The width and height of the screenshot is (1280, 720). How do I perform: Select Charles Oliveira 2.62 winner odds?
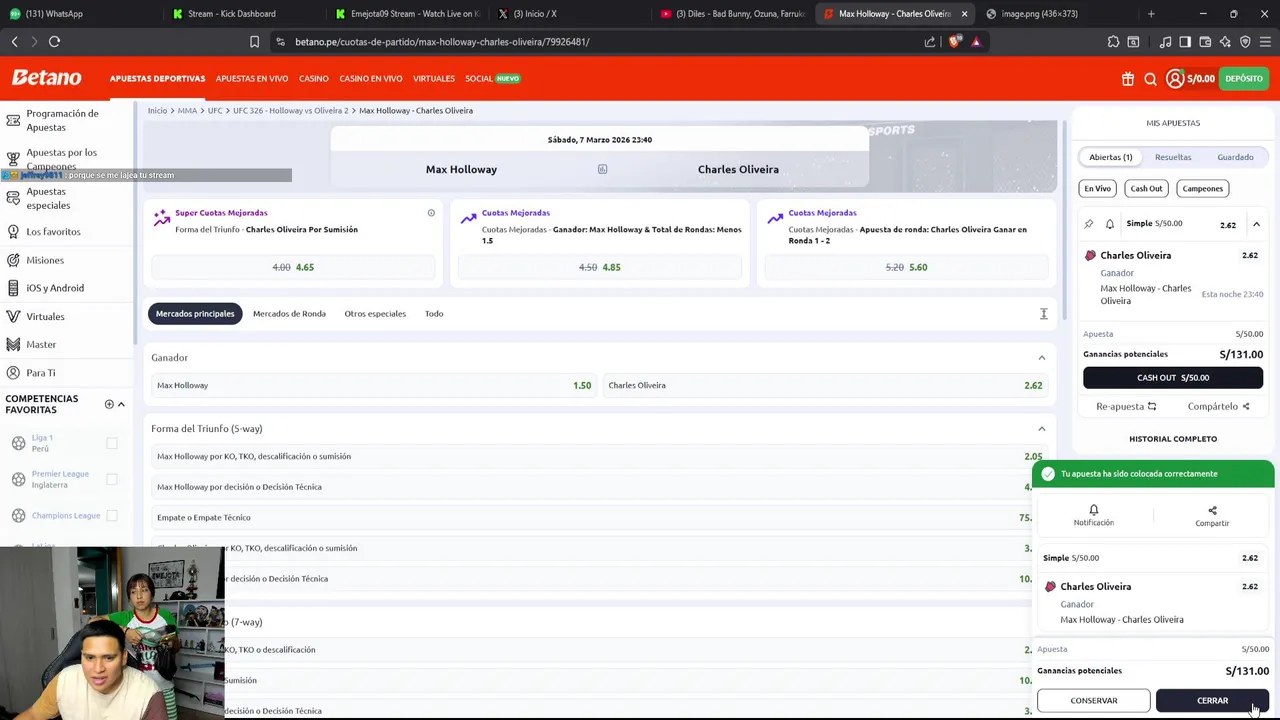click(826, 385)
